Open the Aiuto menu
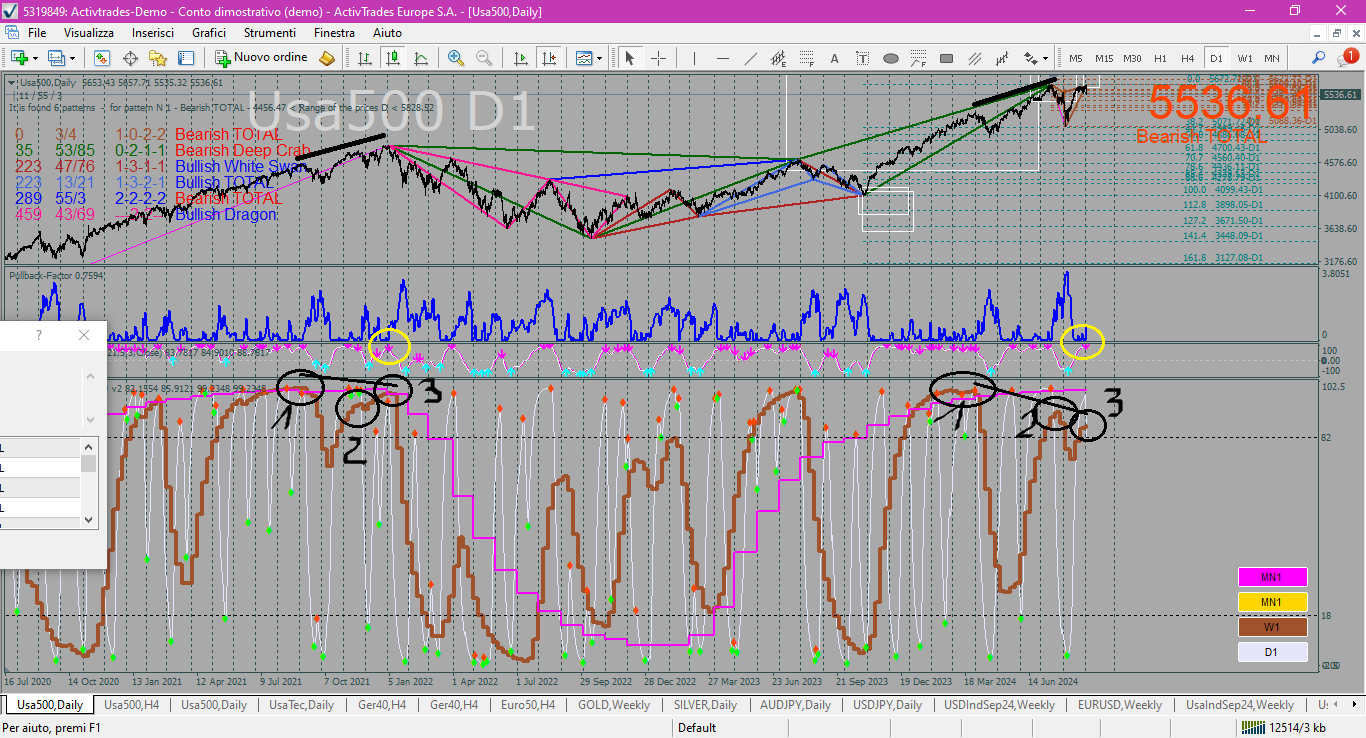 [x=387, y=33]
